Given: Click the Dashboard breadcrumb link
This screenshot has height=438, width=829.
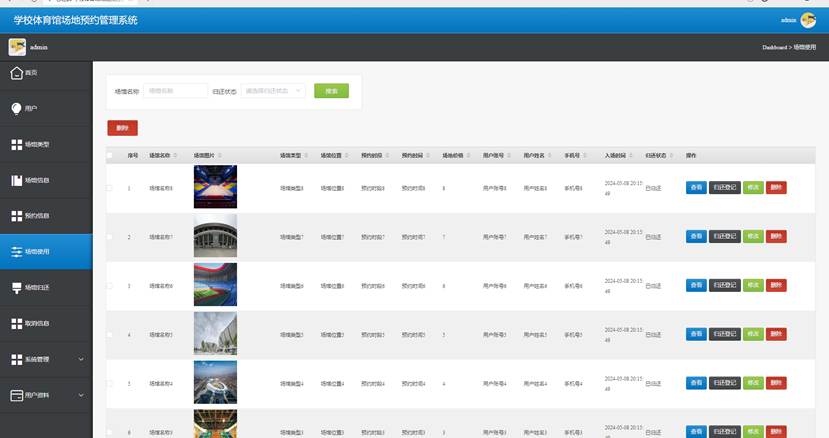Looking at the screenshot, I should pyautogui.click(x=775, y=48).
